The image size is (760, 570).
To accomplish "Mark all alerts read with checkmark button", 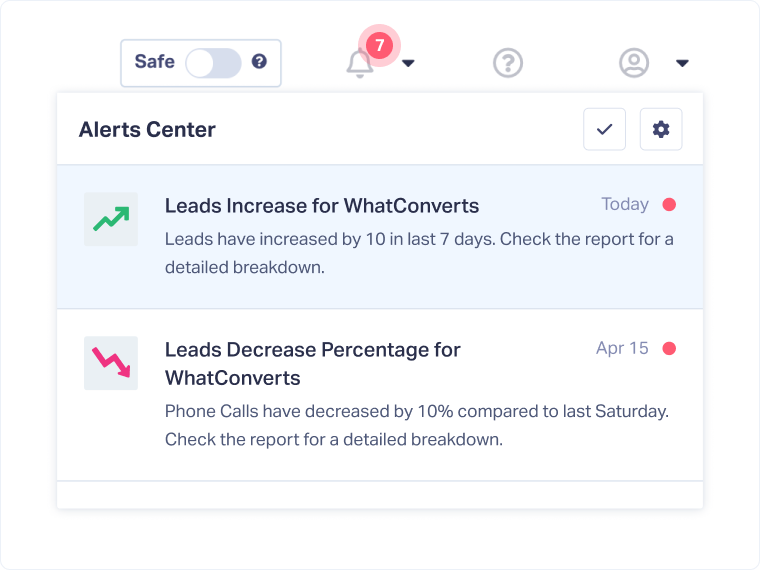I will [x=604, y=129].
